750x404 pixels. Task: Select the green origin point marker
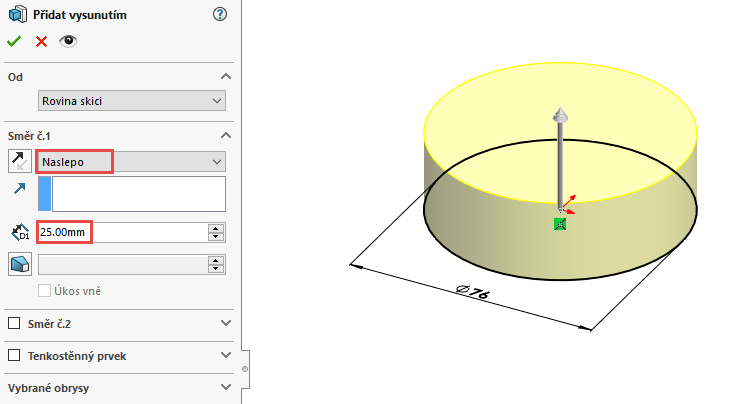coord(560,224)
